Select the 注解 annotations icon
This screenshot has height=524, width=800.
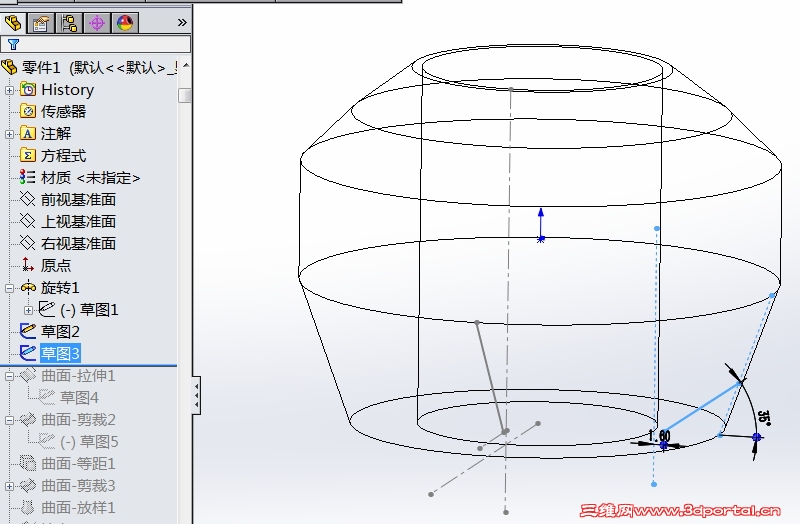[28, 134]
